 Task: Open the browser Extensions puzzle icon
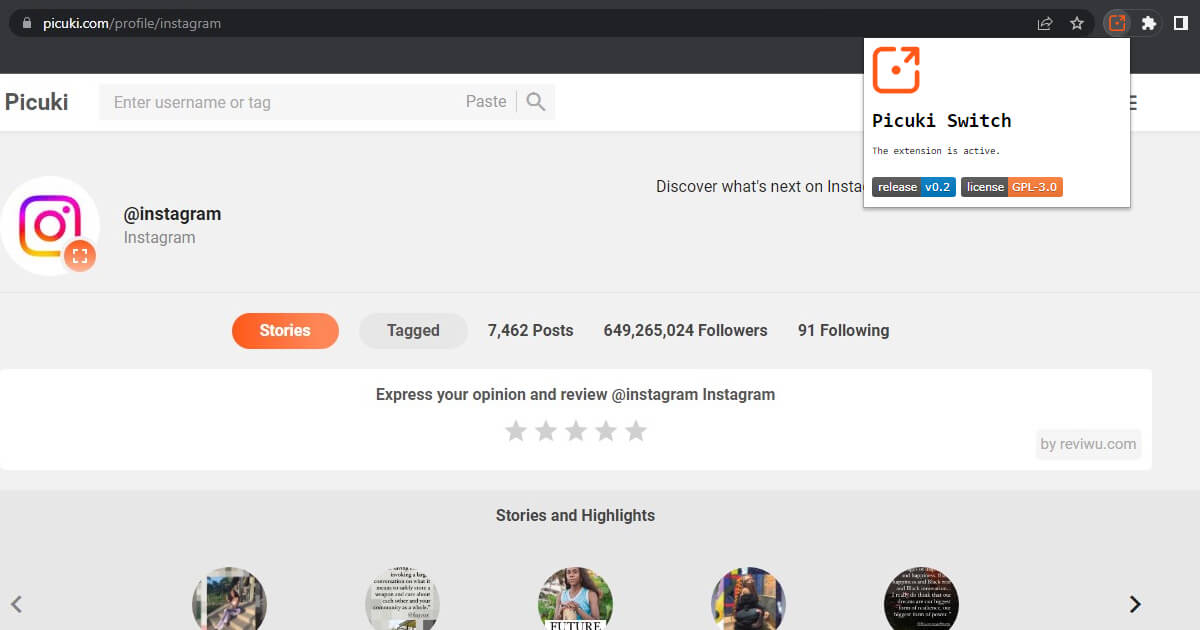[1149, 23]
